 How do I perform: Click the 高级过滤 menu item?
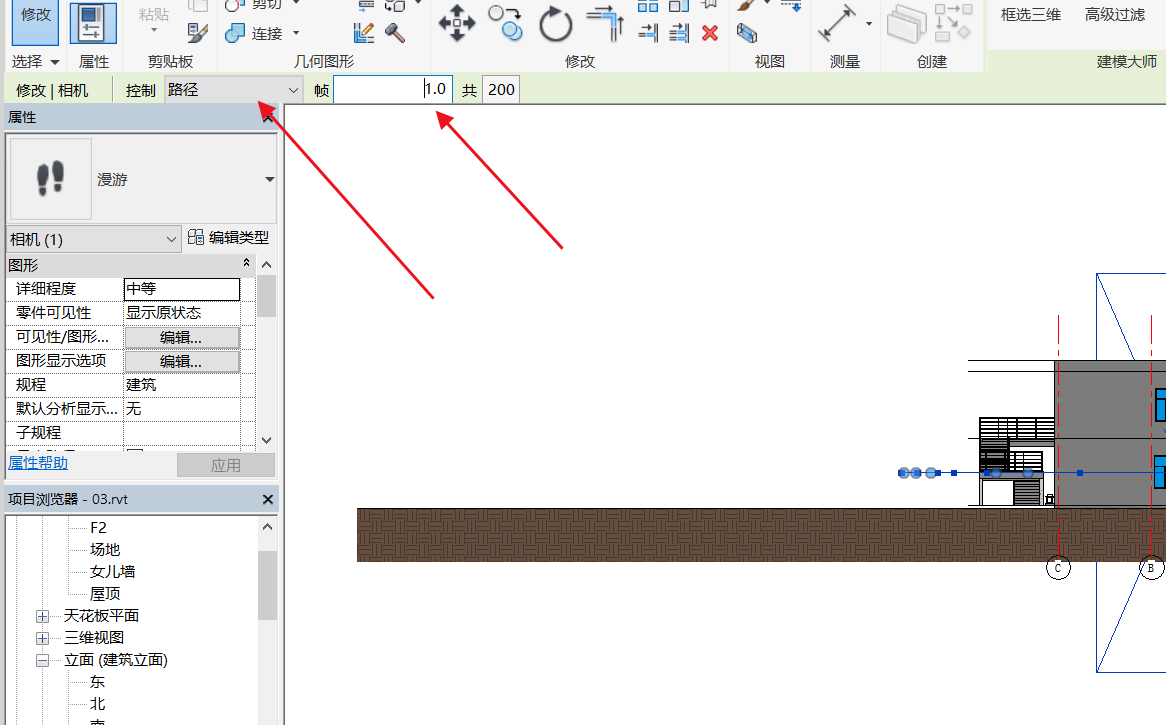coord(1115,15)
